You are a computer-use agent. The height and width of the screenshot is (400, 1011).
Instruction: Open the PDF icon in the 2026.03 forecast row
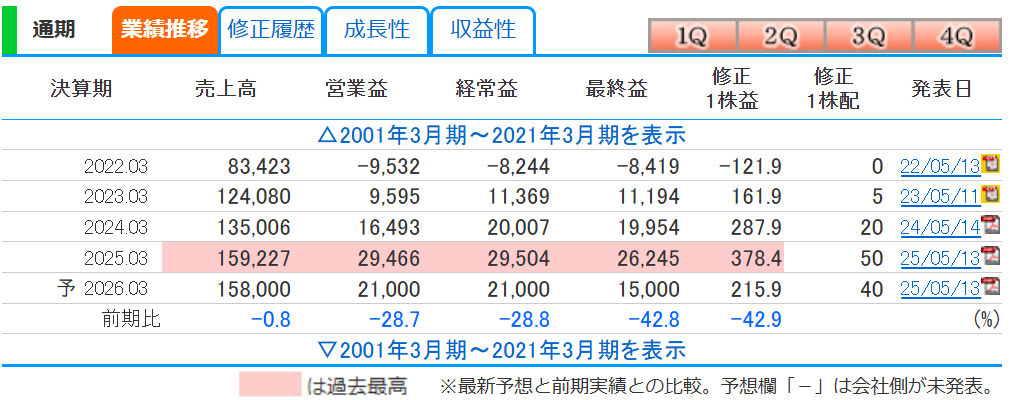(991, 289)
